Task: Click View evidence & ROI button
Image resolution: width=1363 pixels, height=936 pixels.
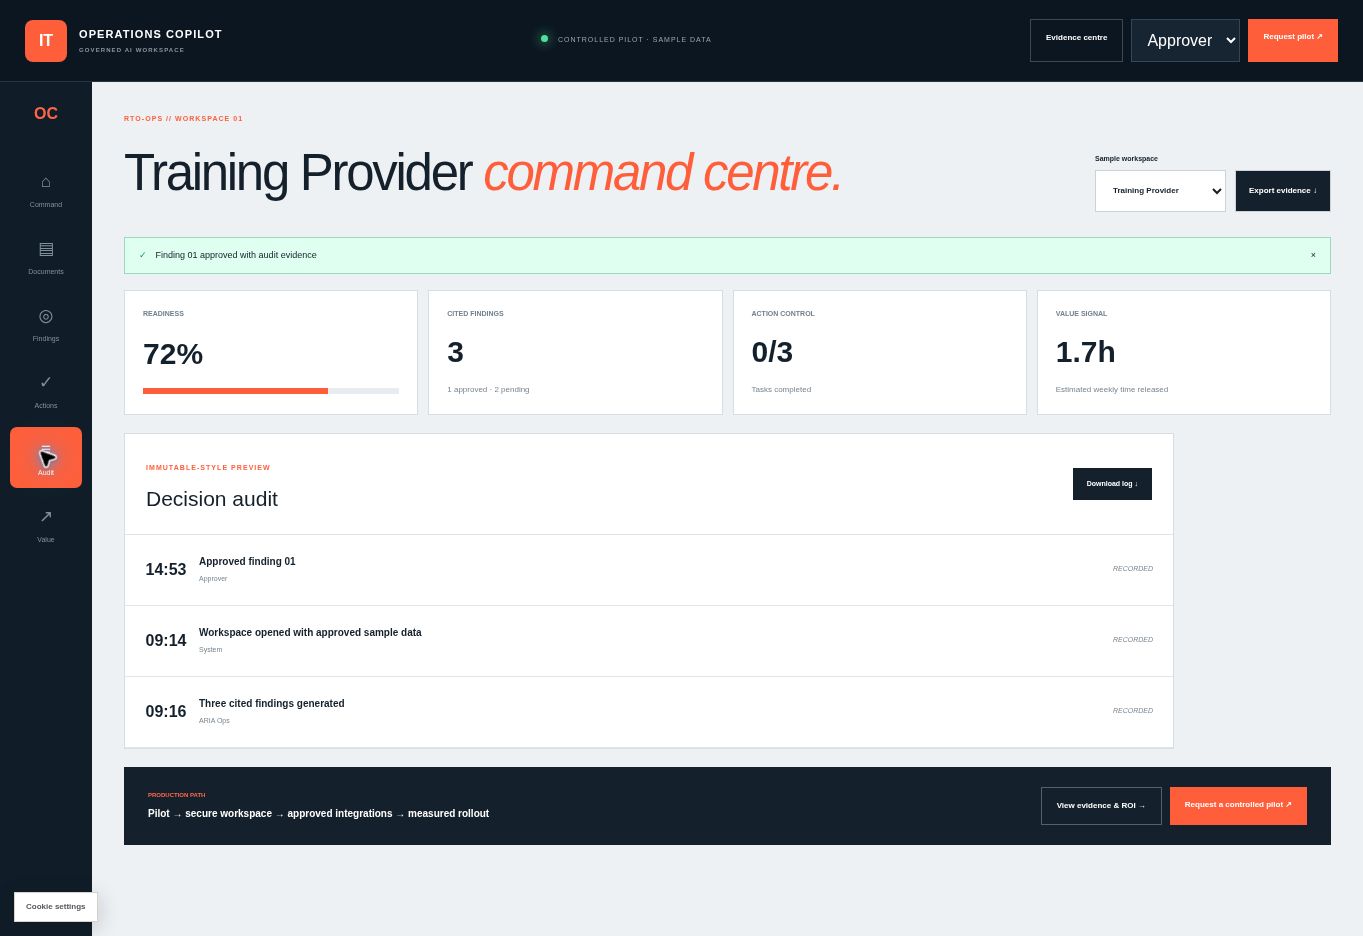Action: click(1101, 806)
